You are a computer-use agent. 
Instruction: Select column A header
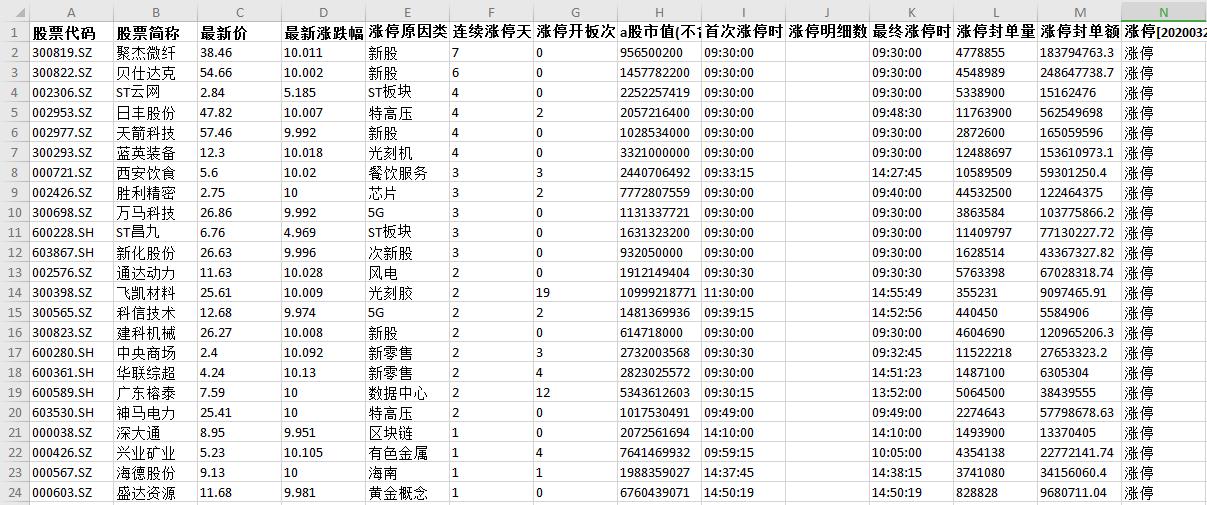tap(71, 11)
